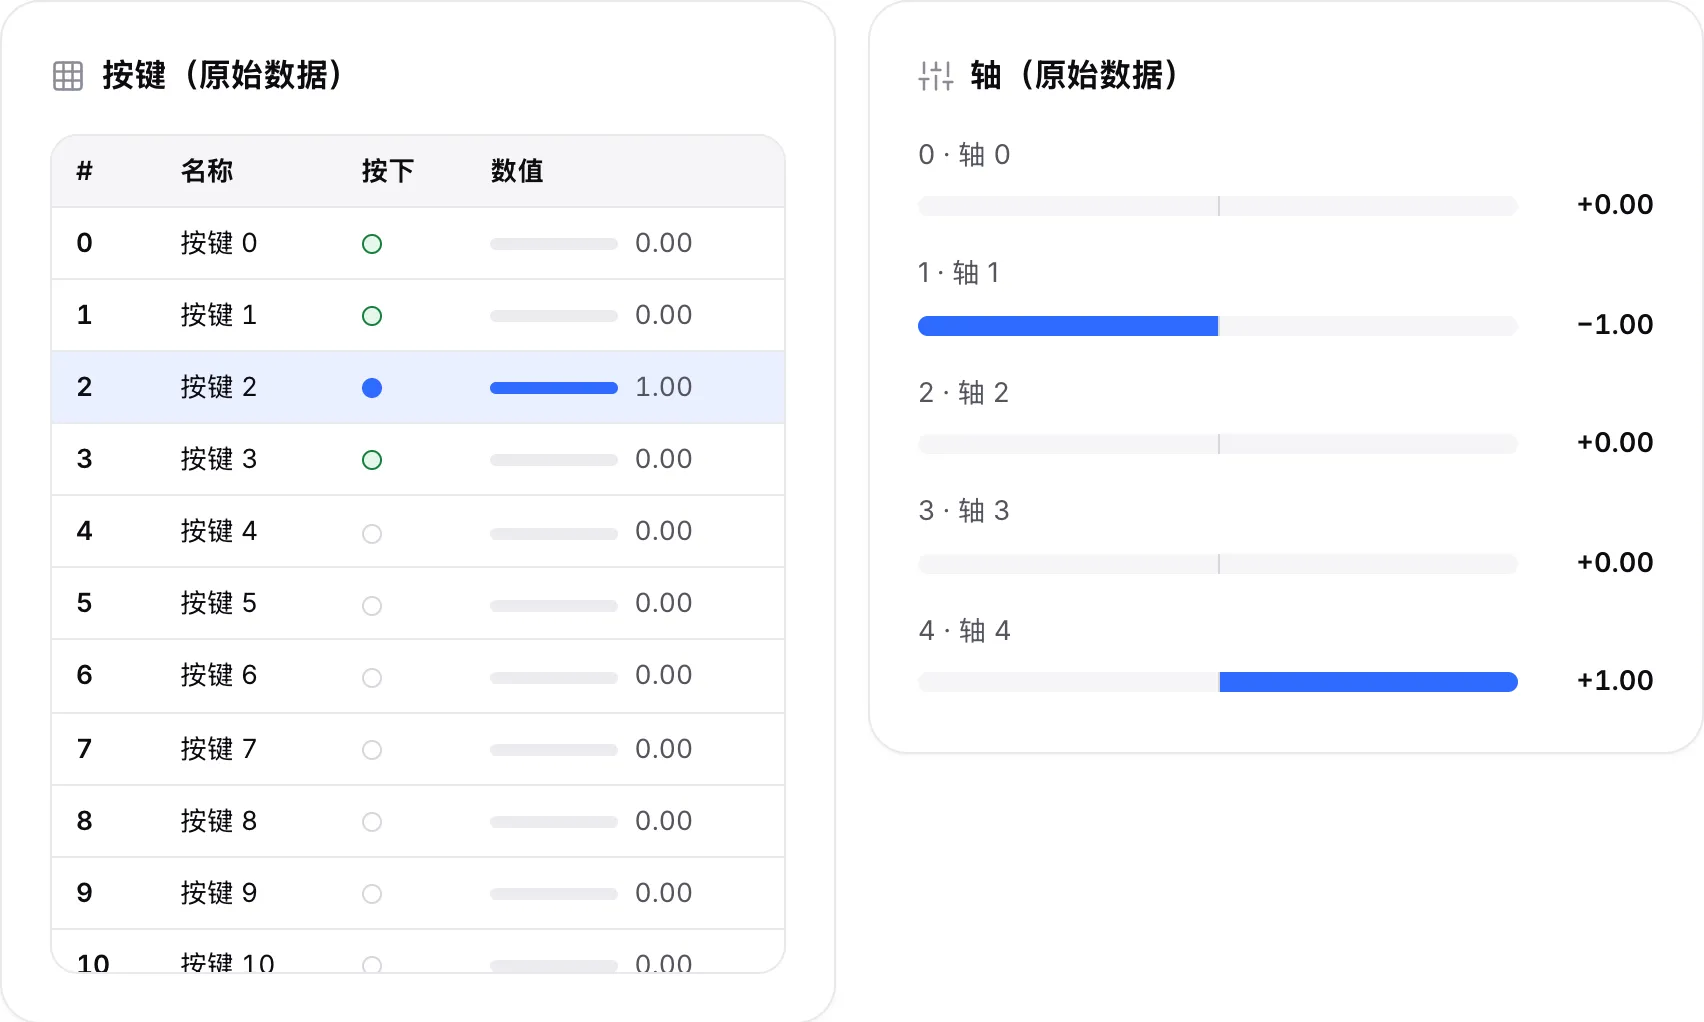Screen dimensions: 1704x1022
Task: Click the 按键 2 name cell
Action: click(219, 387)
